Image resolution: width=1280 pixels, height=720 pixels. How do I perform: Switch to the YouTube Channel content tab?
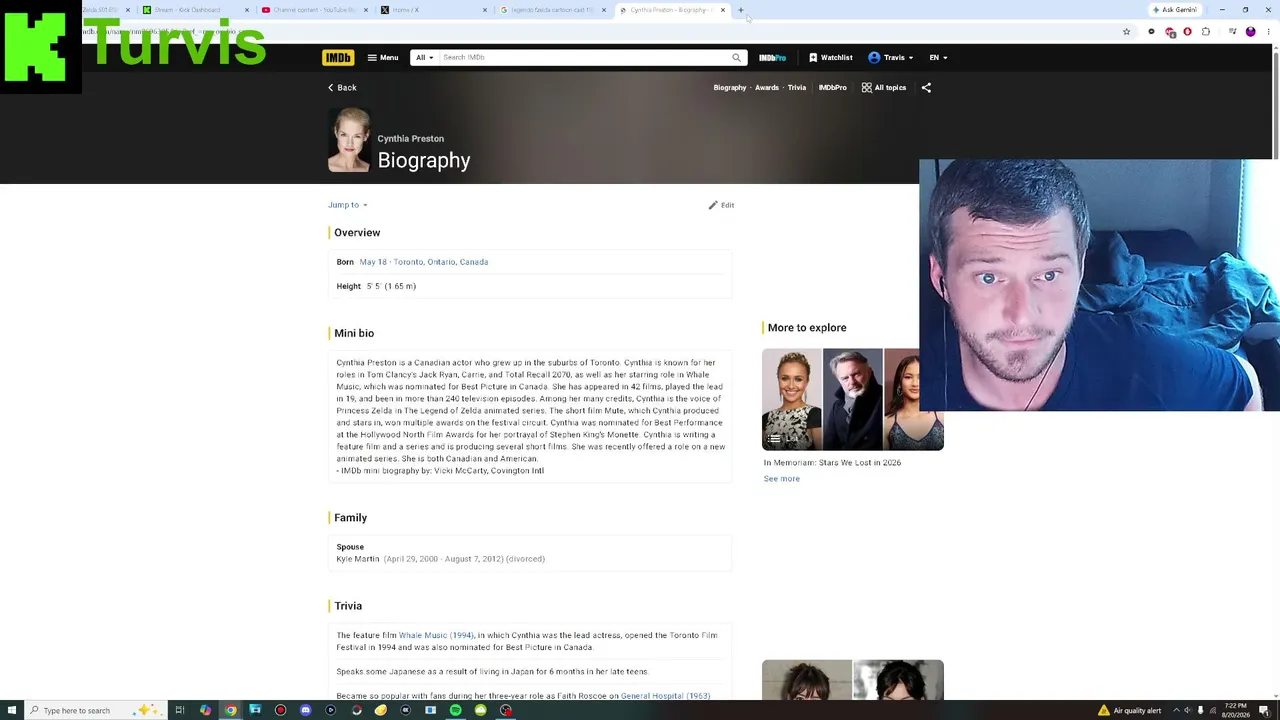[x=315, y=10]
